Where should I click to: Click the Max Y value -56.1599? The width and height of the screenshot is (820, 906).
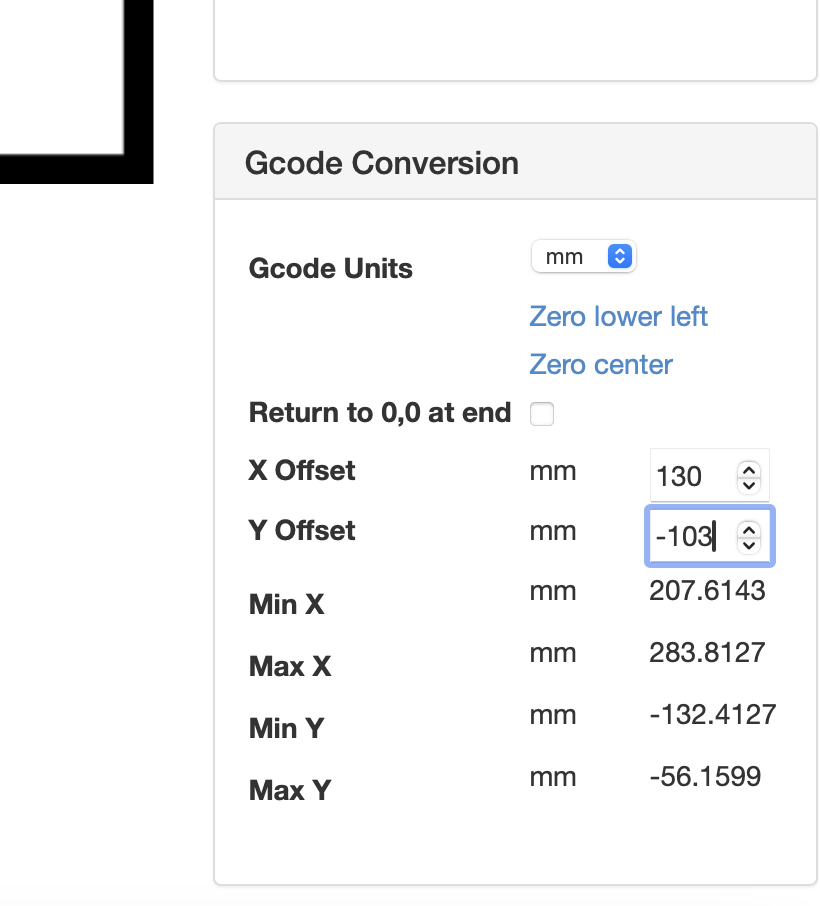(705, 776)
